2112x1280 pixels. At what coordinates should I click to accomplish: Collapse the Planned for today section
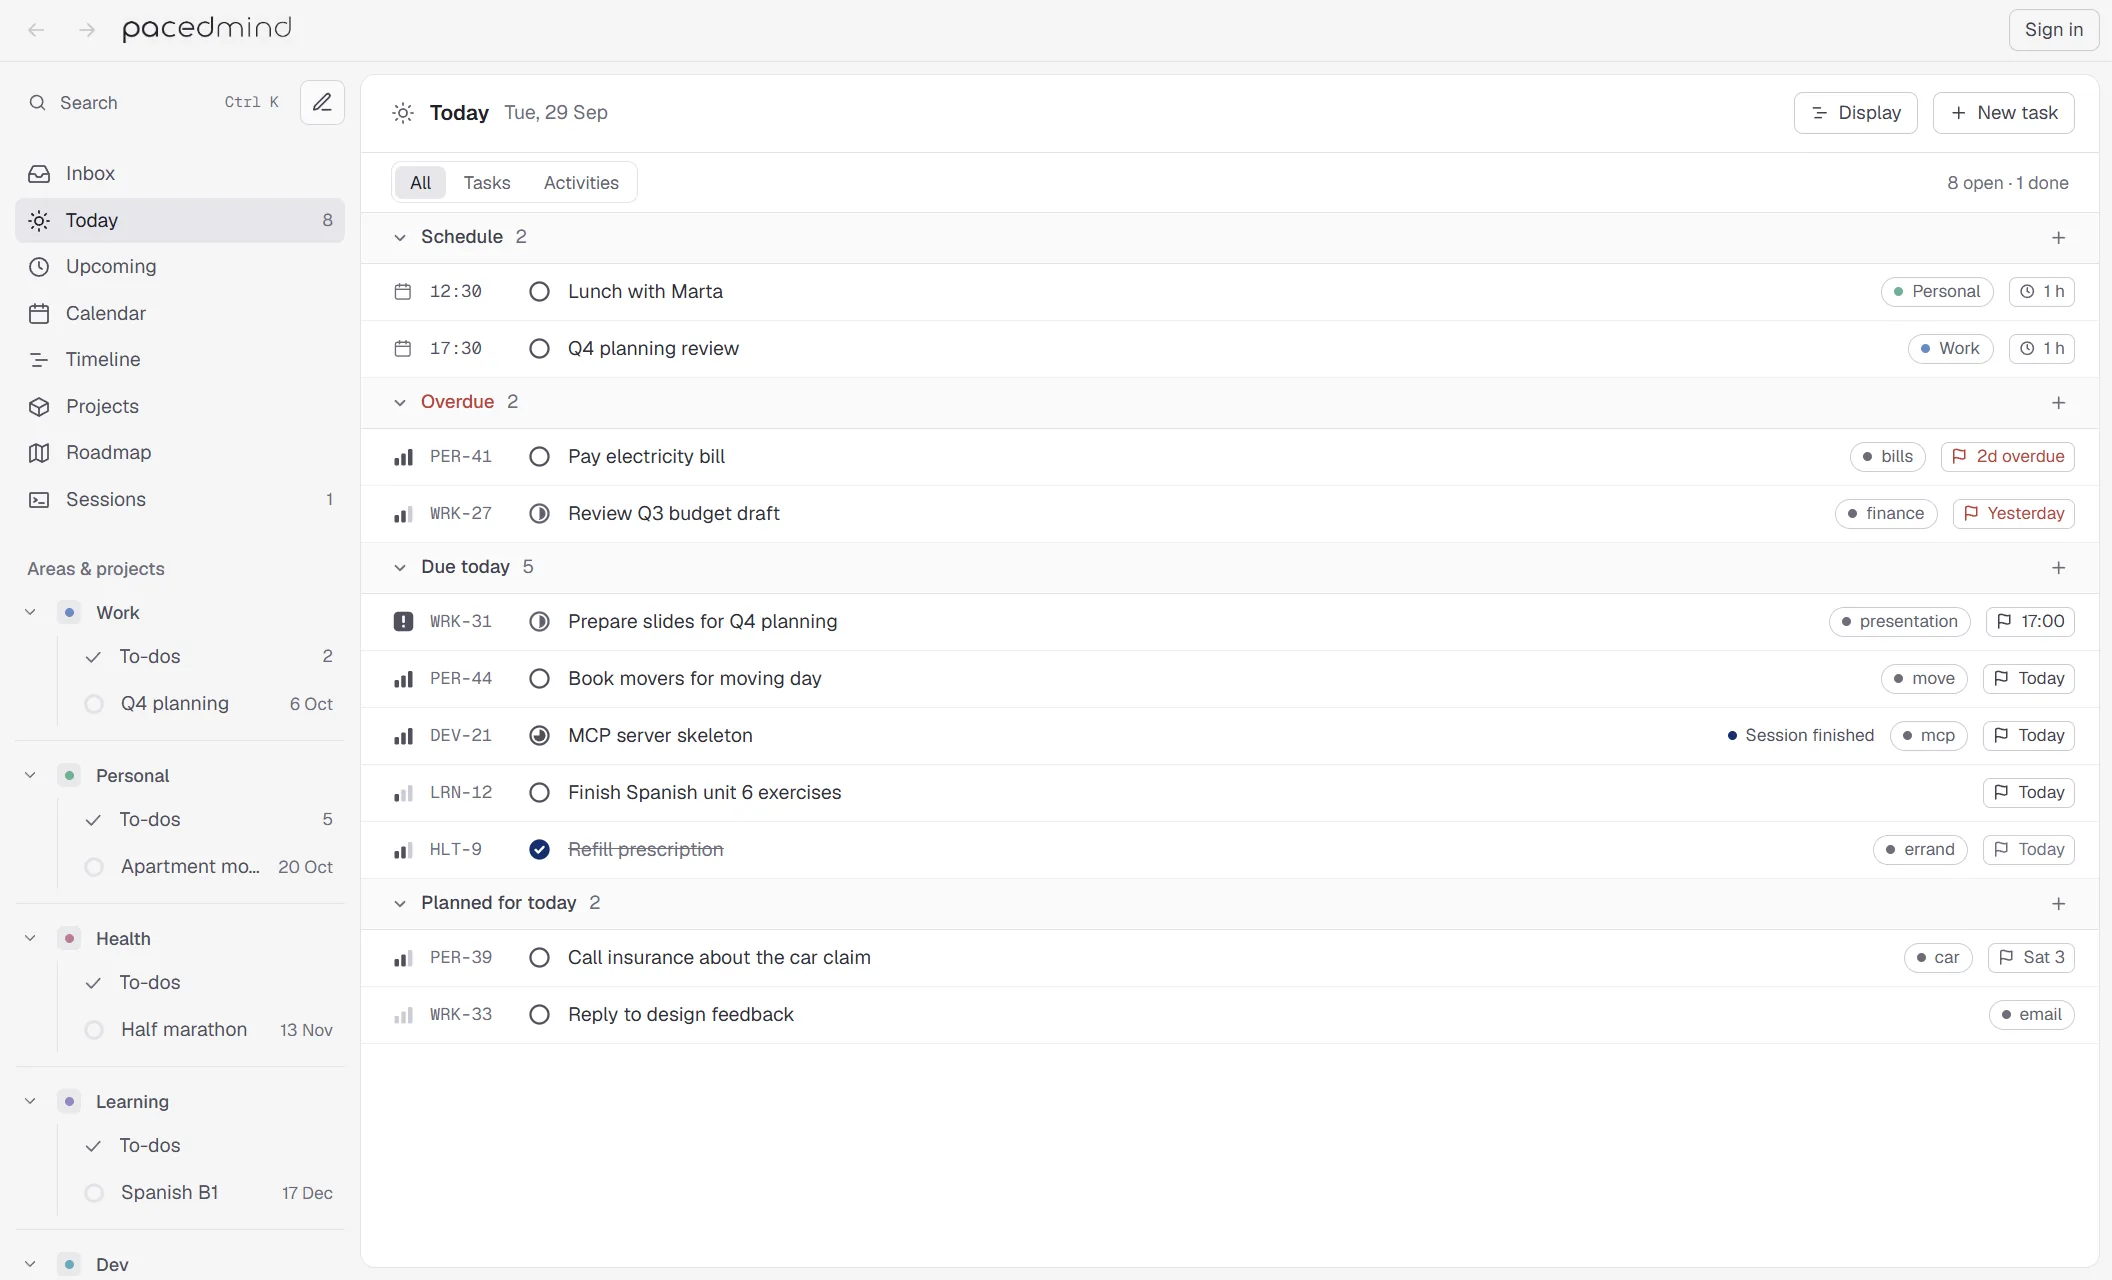click(x=400, y=903)
